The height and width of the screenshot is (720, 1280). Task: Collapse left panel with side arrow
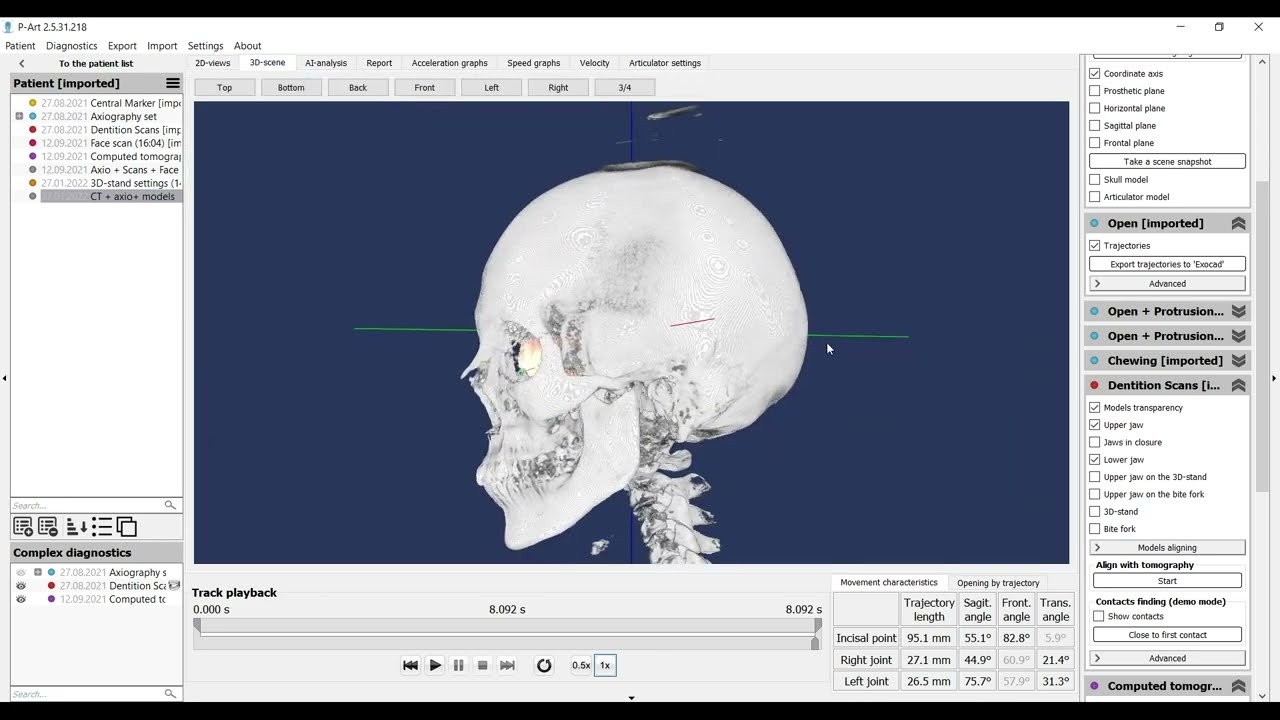click(x=5, y=378)
